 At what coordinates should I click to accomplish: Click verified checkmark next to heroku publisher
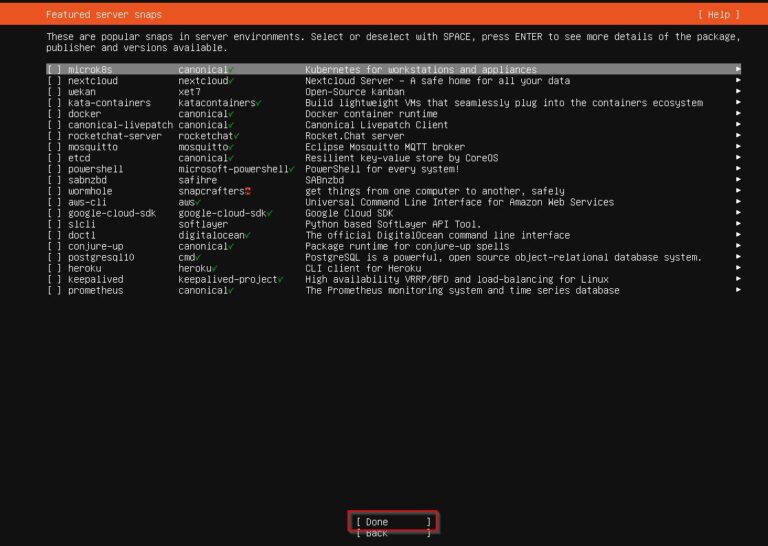click(215, 268)
